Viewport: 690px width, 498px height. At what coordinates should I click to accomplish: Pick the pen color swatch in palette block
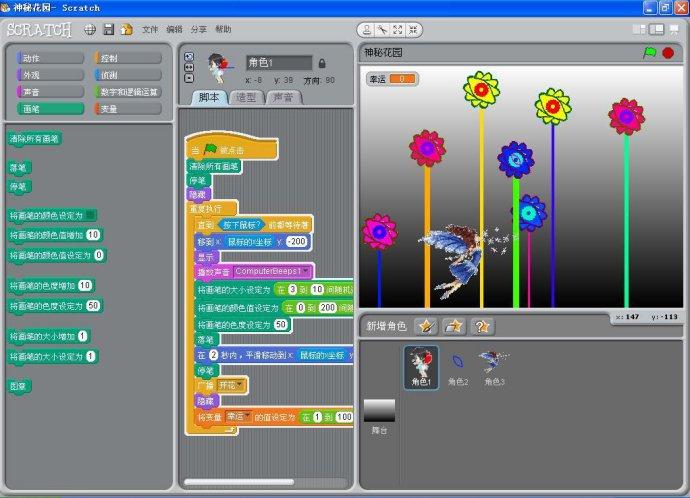[90, 215]
